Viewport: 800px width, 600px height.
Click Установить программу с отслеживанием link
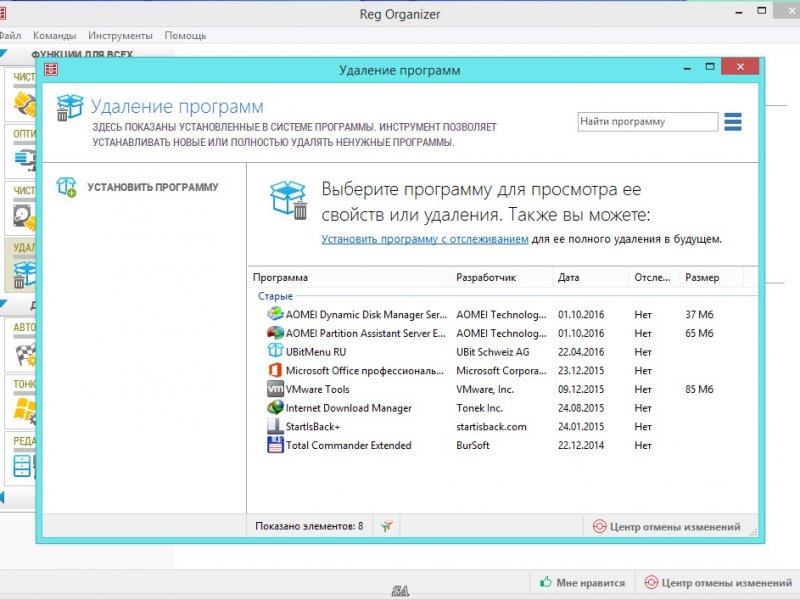[424, 239]
